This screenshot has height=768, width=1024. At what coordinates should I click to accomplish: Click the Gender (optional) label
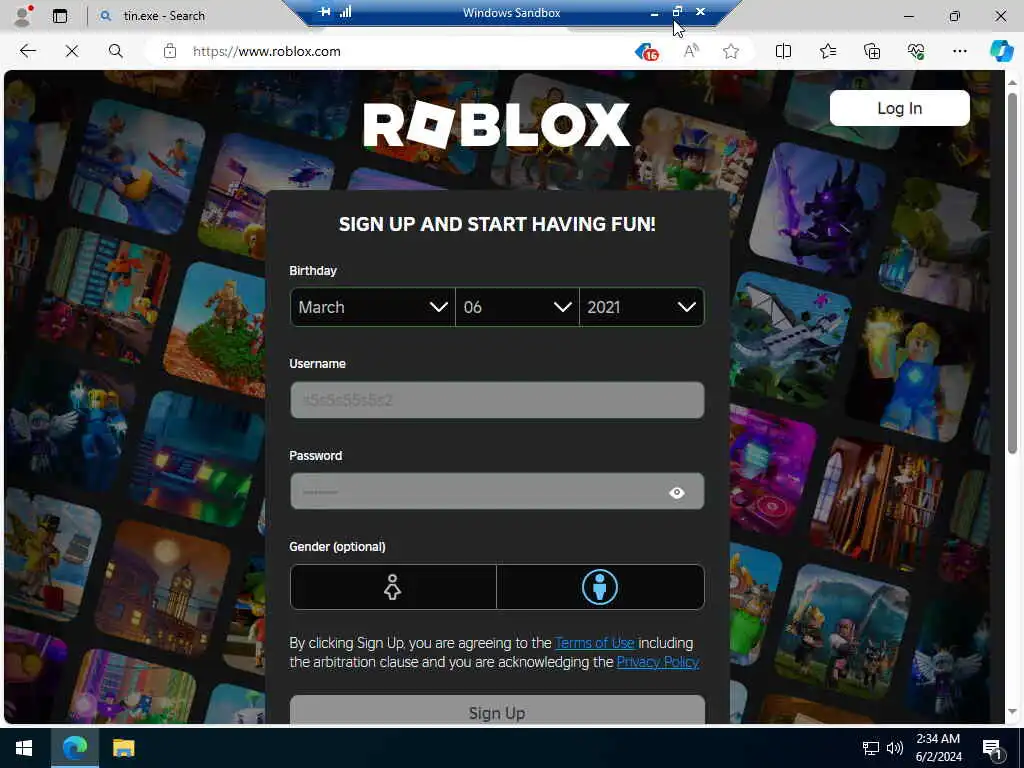pyautogui.click(x=338, y=547)
